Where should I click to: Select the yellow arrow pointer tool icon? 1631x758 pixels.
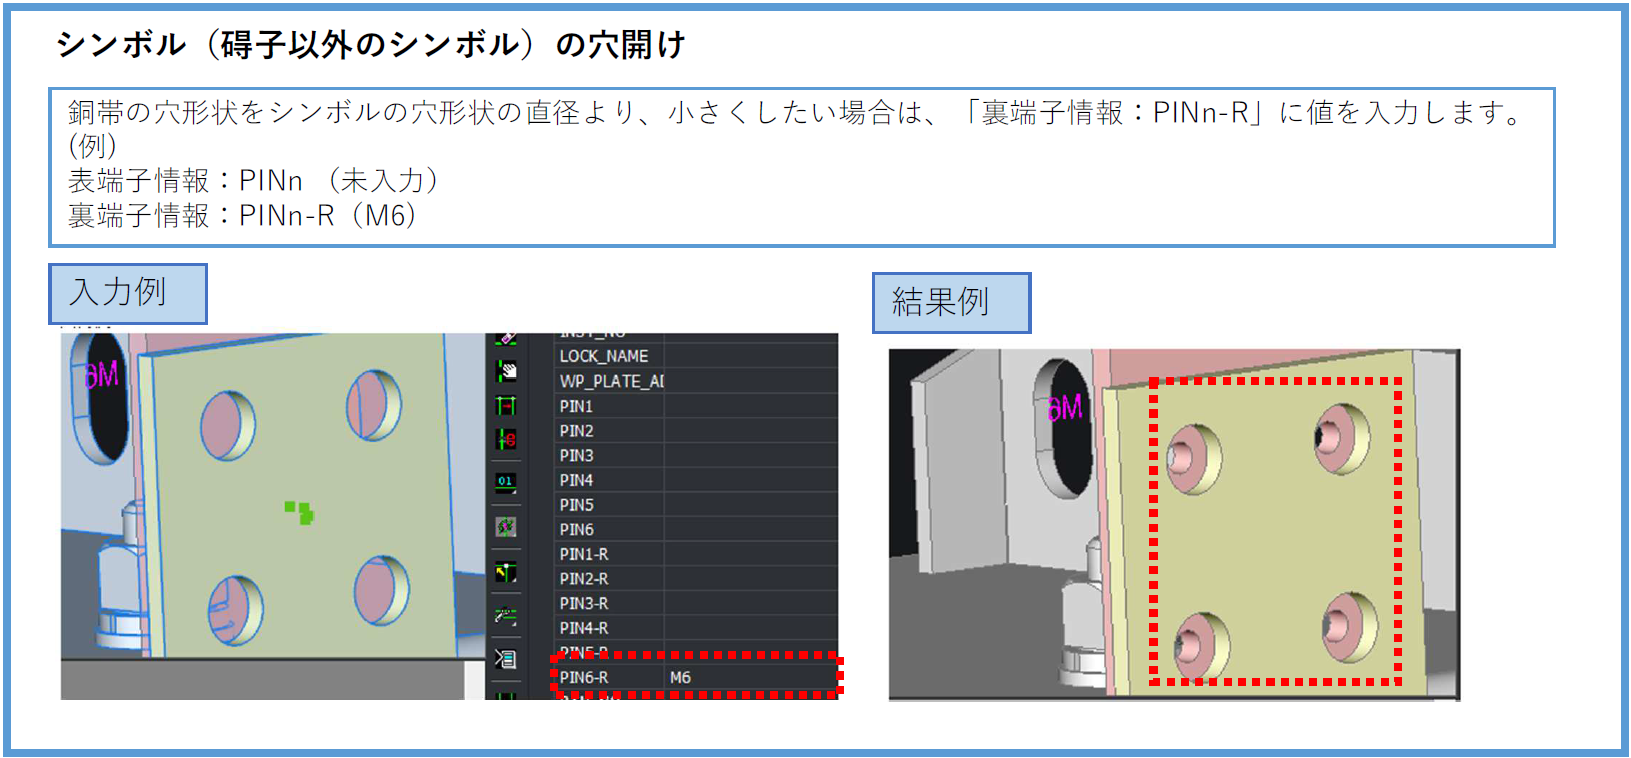(x=506, y=572)
